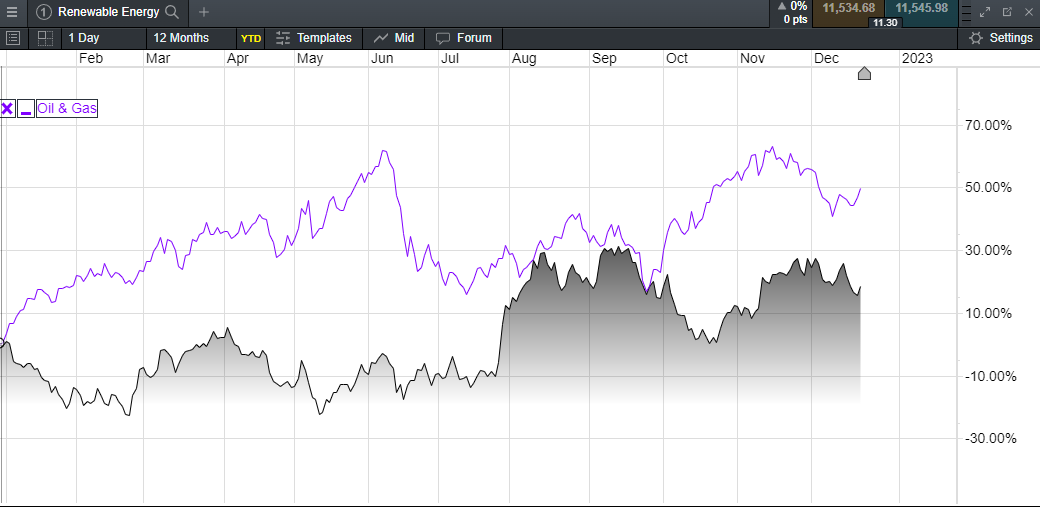Click the timeline position marker near Dec

pos(864,74)
